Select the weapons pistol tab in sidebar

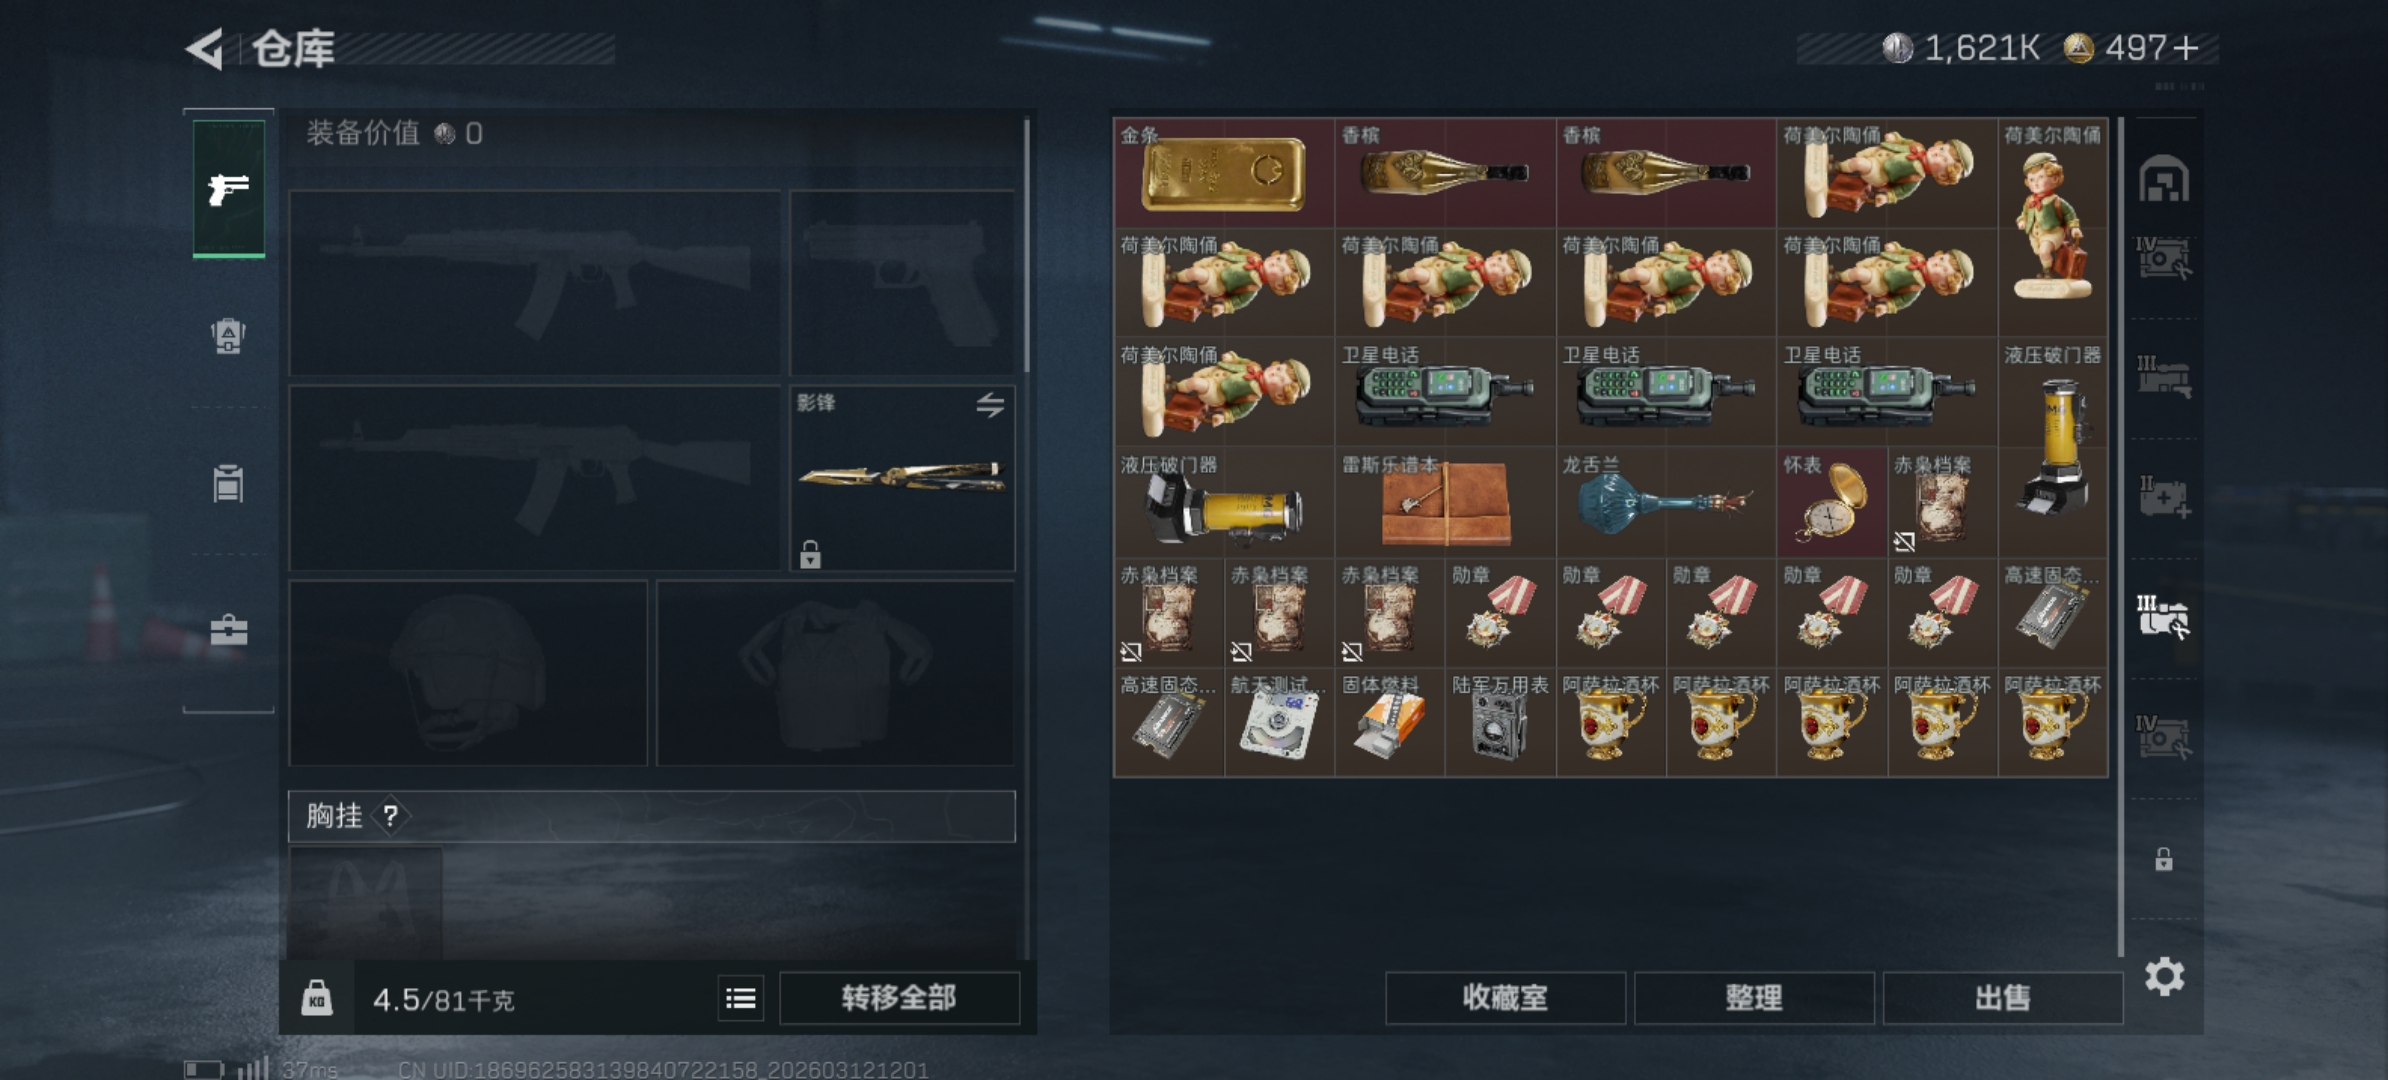pos(229,189)
